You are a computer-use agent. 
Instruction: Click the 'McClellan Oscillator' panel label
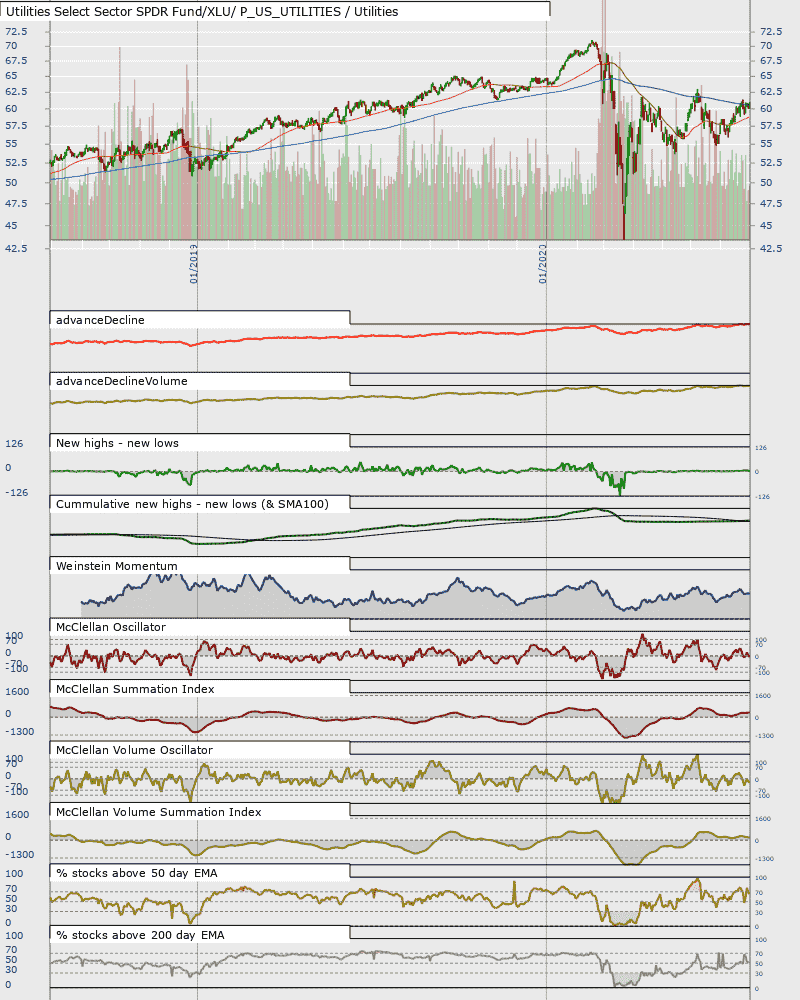[x=111, y=628]
